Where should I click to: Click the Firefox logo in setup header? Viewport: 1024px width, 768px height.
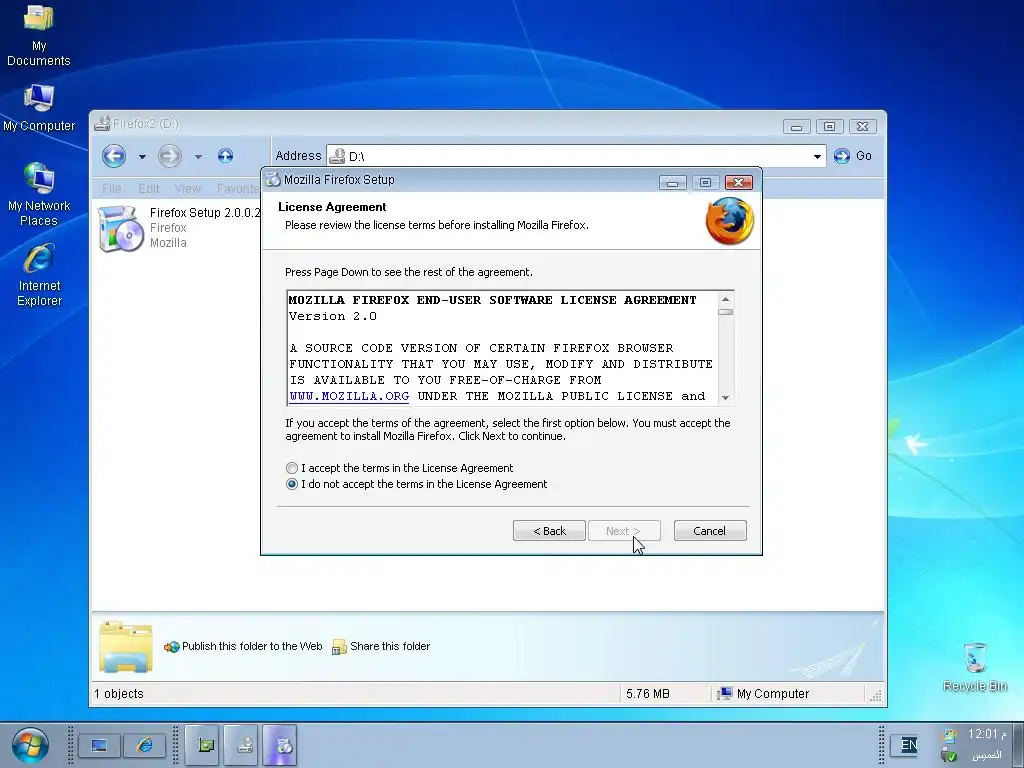[x=729, y=221]
